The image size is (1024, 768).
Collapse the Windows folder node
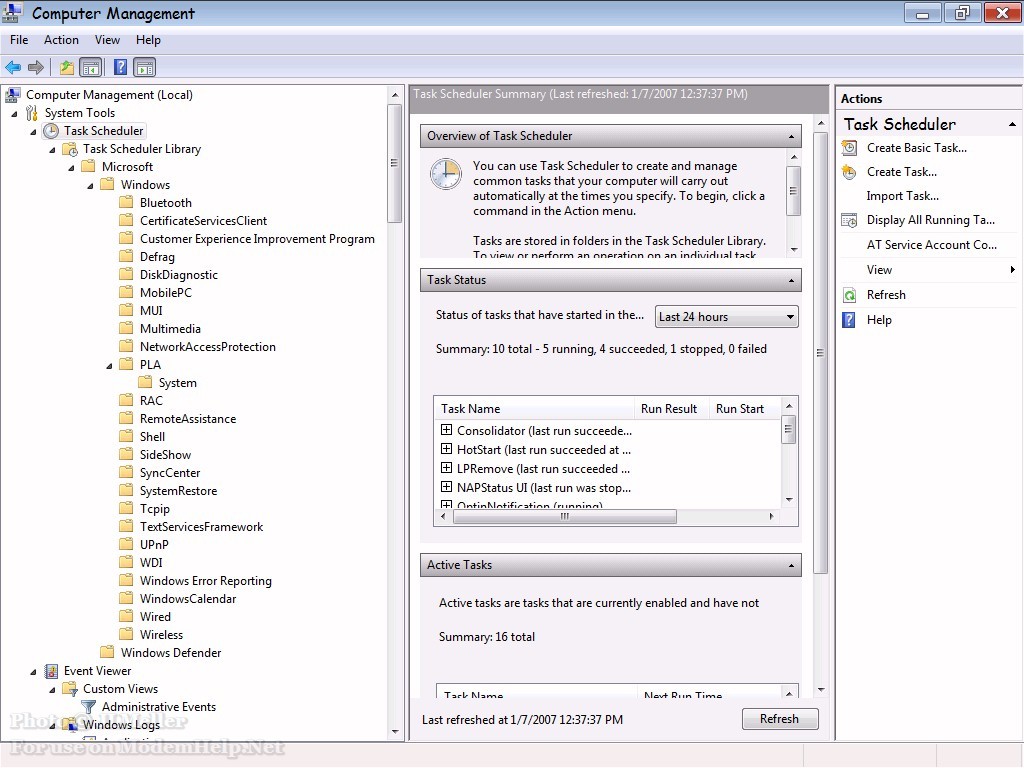[x=90, y=186]
